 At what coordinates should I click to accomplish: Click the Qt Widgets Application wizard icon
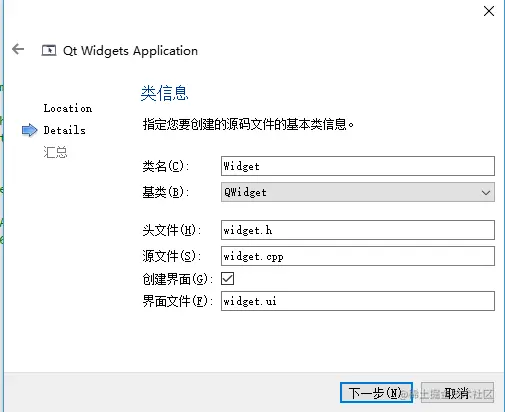[49, 50]
